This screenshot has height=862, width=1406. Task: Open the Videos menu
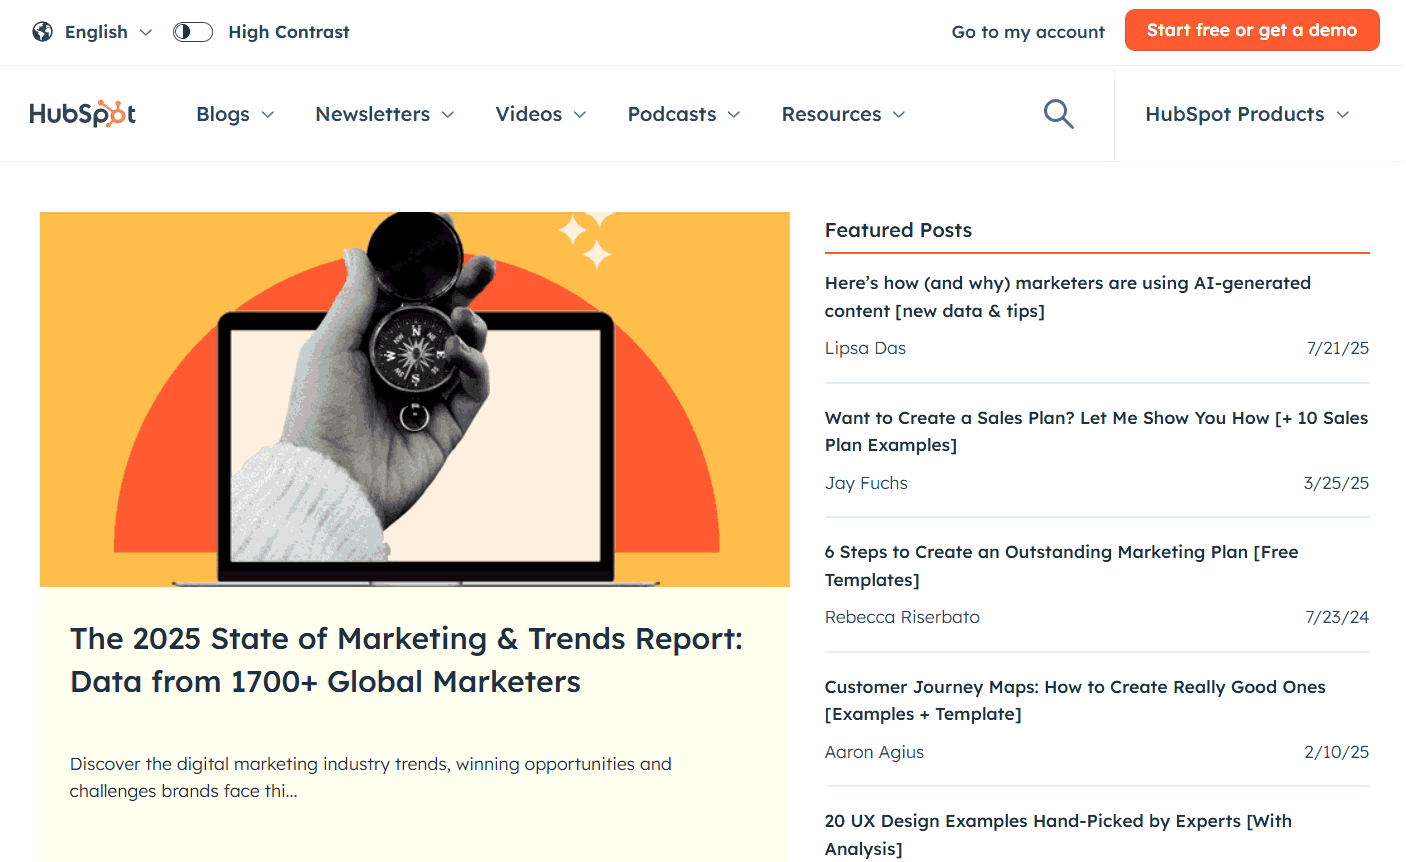(540, 114)
